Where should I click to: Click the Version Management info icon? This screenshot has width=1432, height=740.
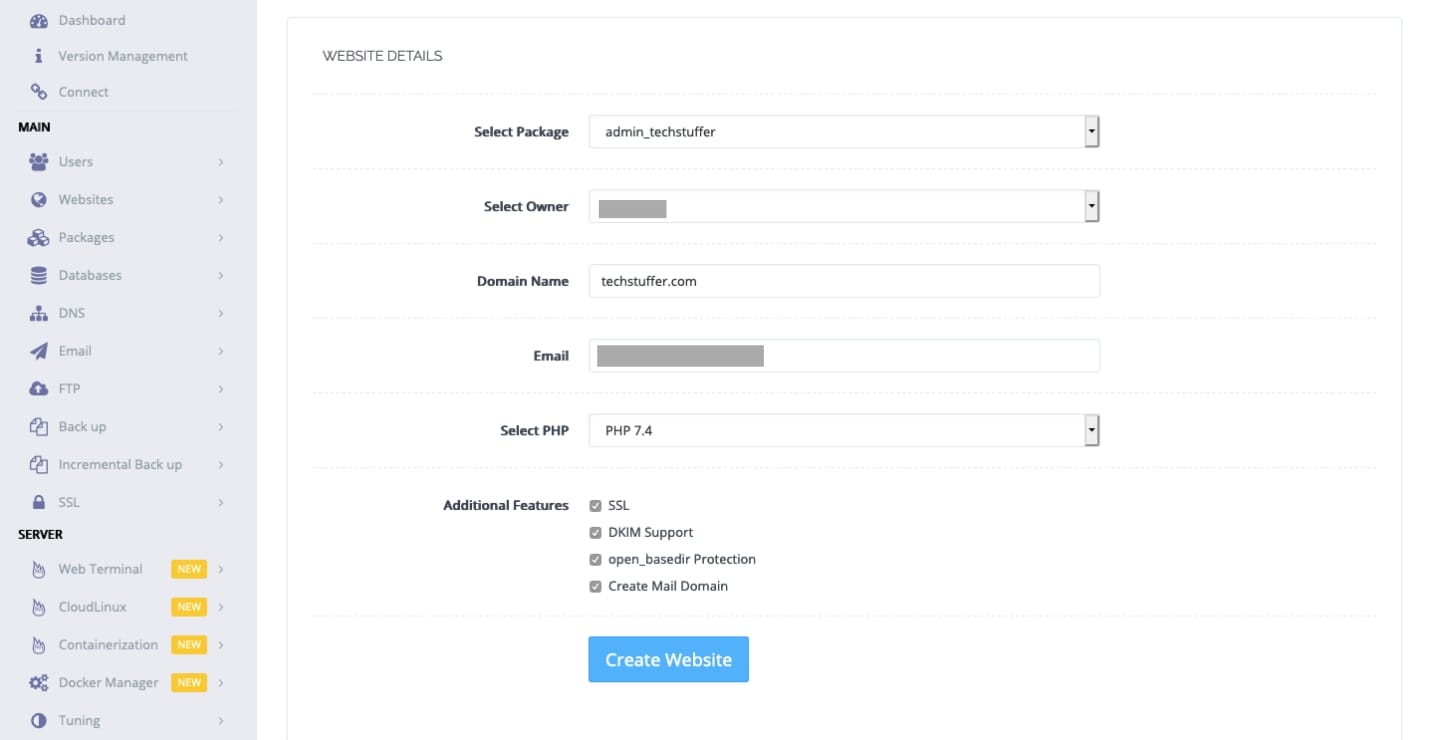click(x=39, y=56)
